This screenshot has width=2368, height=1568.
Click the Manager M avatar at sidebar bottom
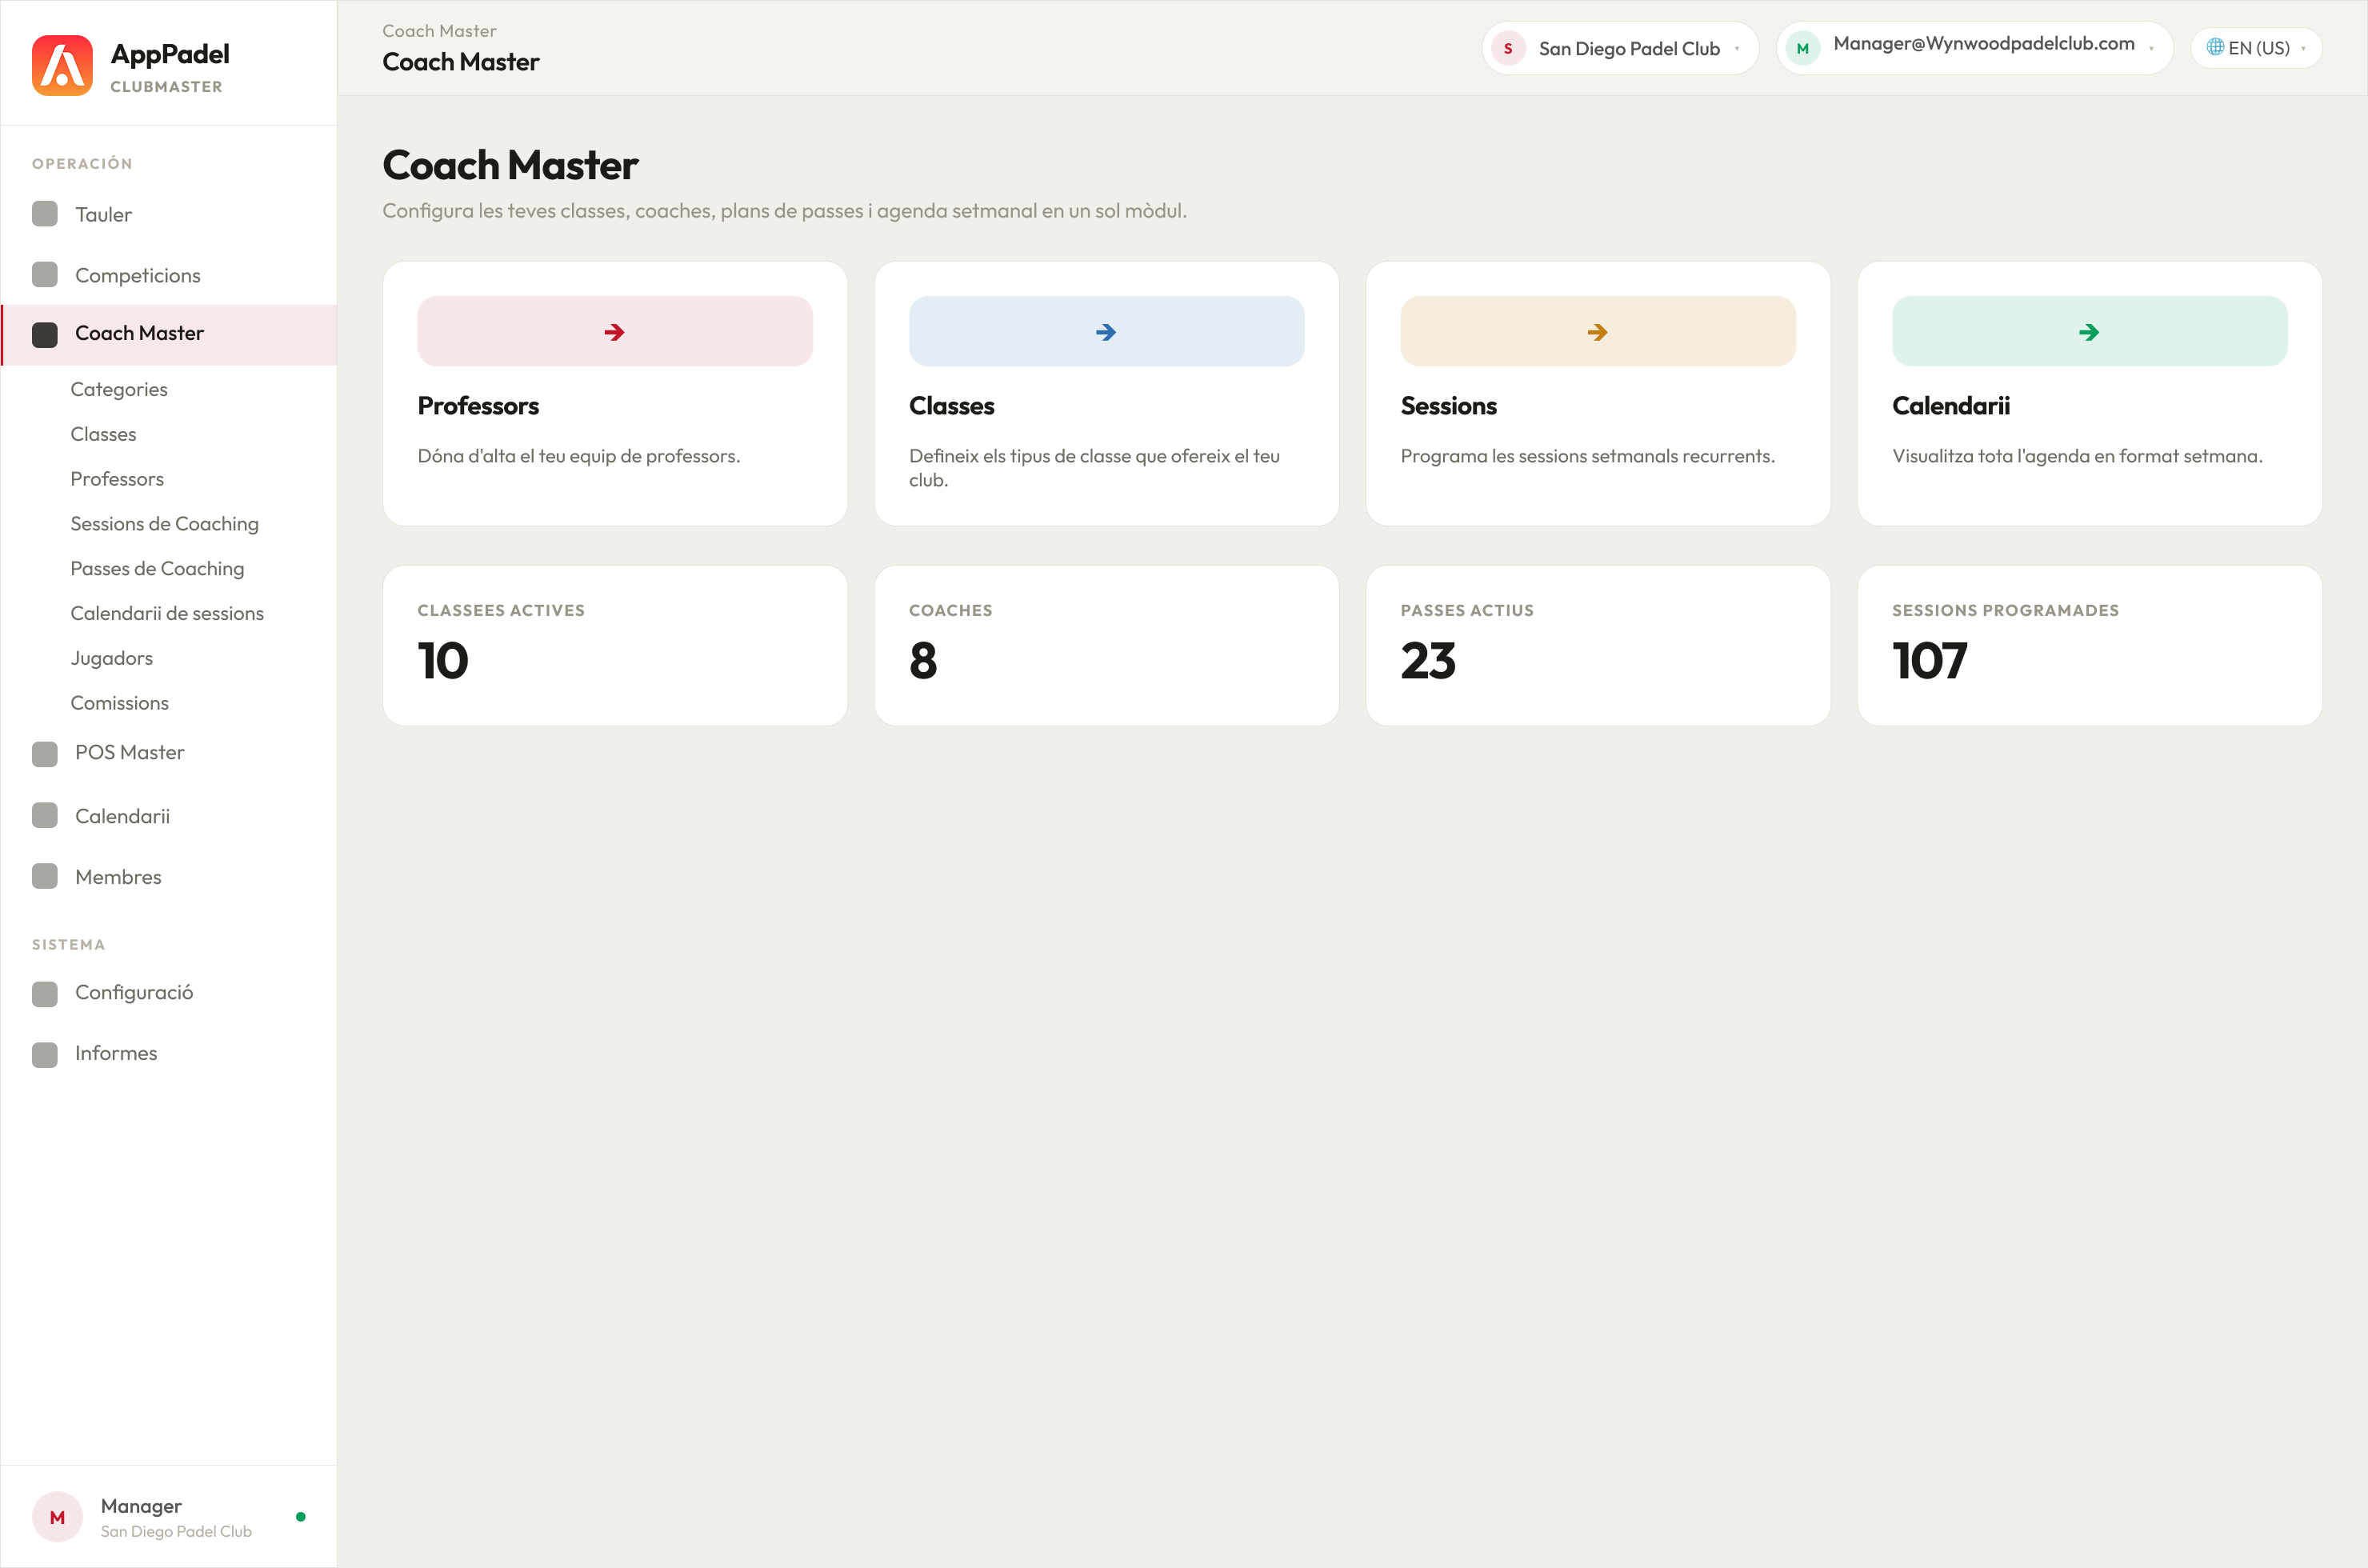pyautogui.click(x=57, y=1517)
